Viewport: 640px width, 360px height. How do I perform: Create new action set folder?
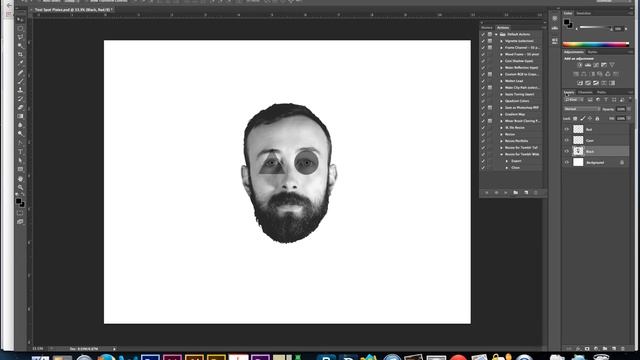point(516,192)
